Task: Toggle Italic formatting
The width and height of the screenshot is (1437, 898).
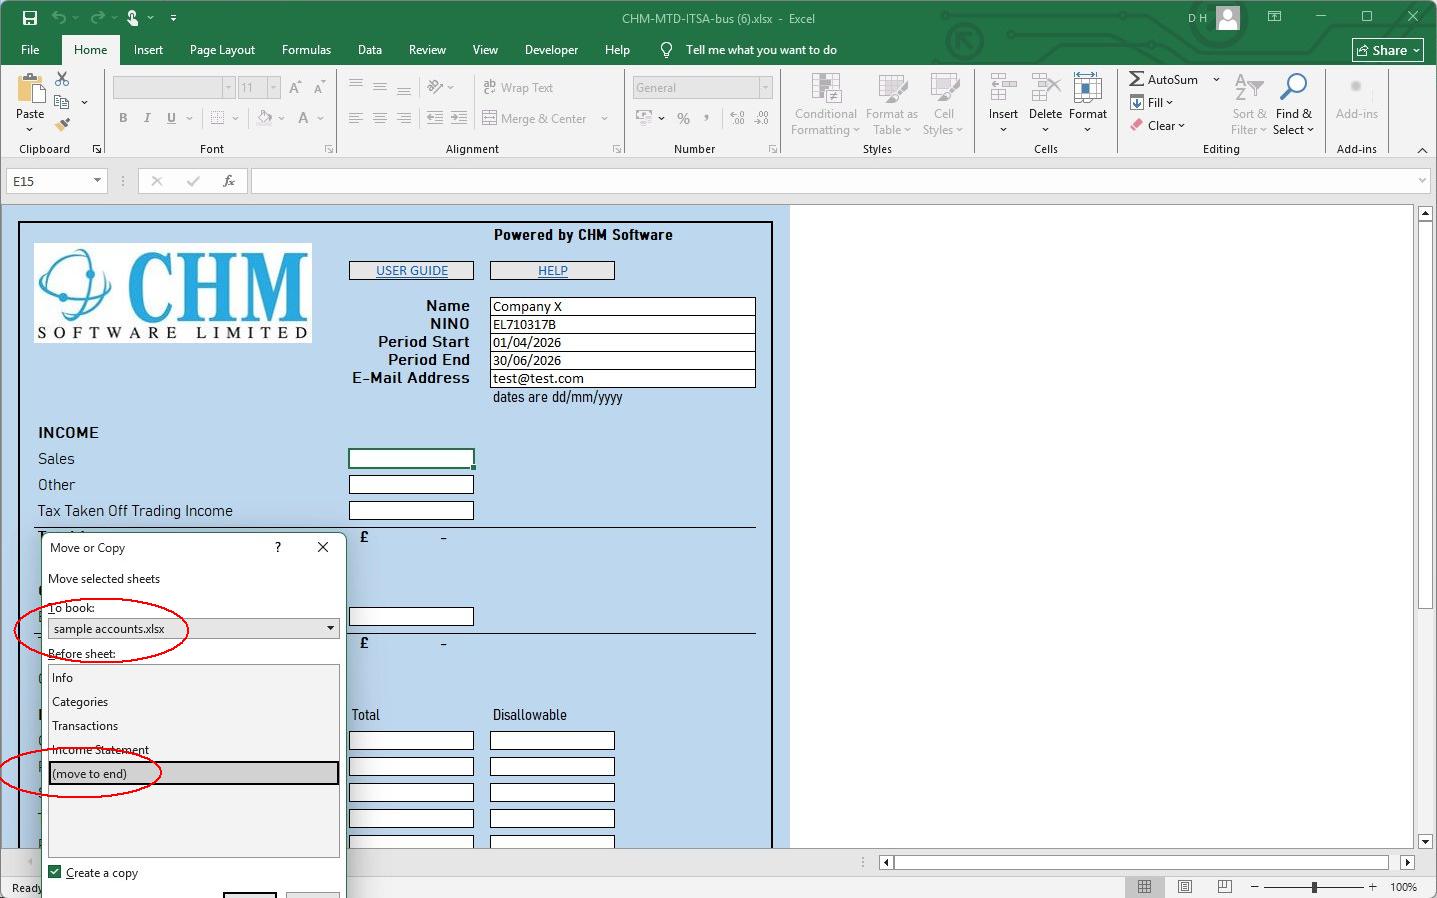Action: (147, 118)
